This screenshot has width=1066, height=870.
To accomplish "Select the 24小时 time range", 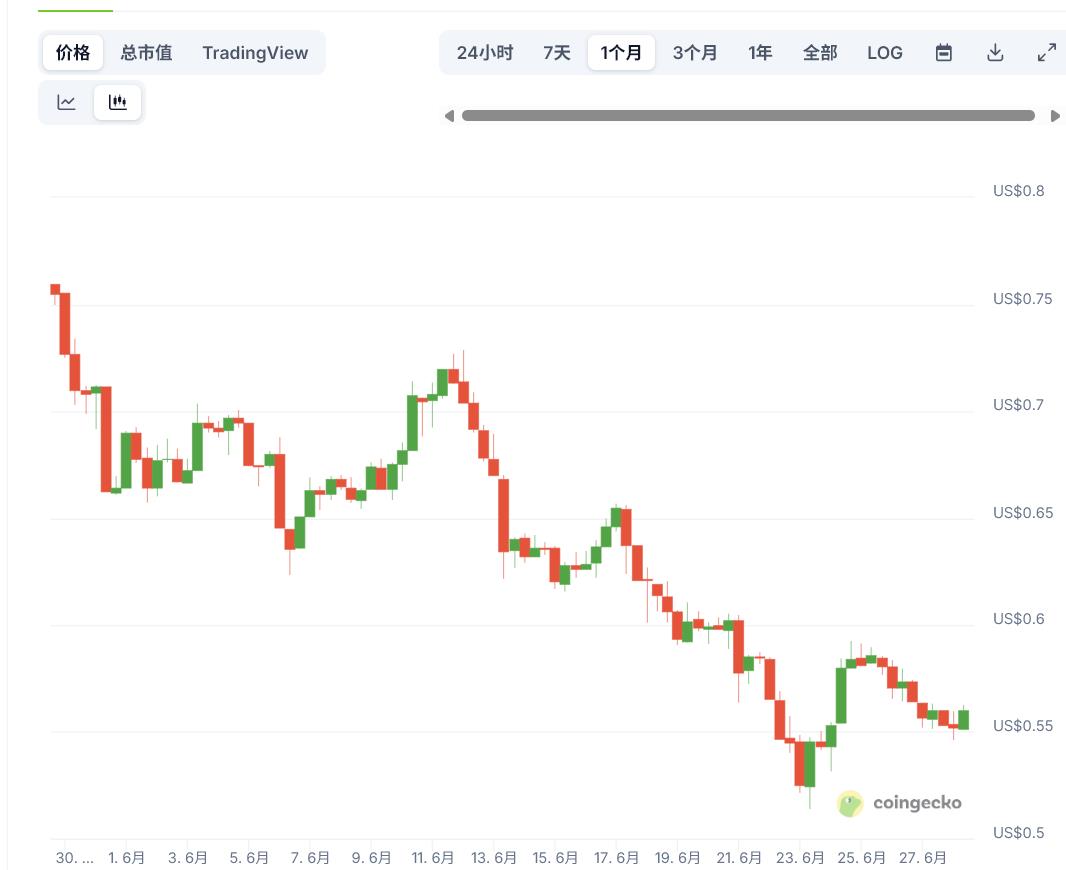I will pos(485,53).
